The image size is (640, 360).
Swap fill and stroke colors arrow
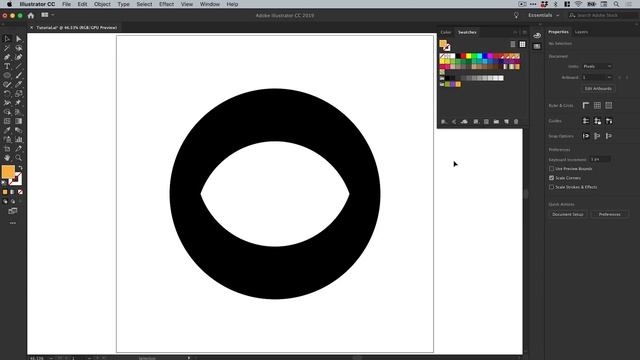coord(20,167)
